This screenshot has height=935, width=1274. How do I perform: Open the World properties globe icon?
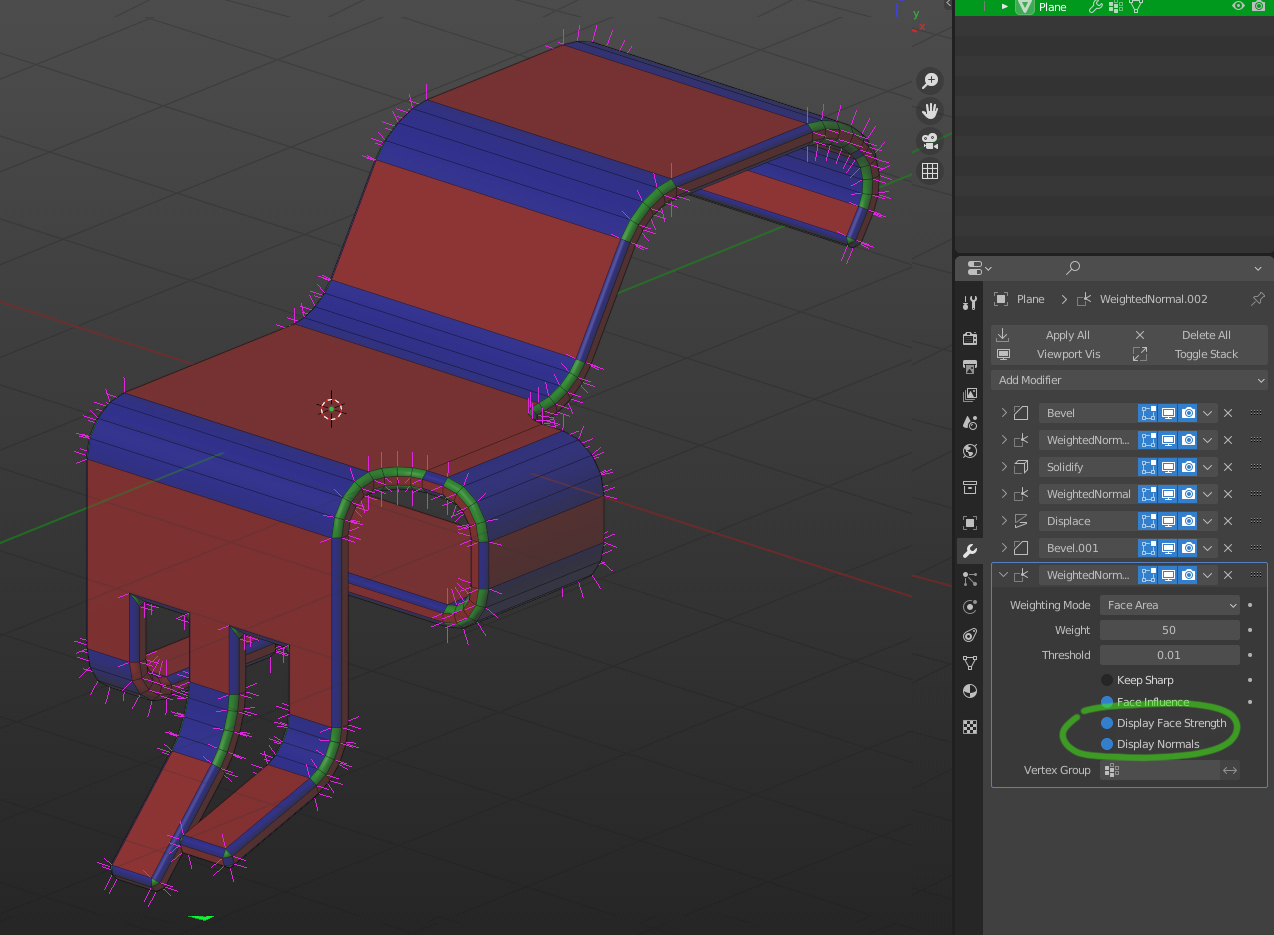point(969,450)
